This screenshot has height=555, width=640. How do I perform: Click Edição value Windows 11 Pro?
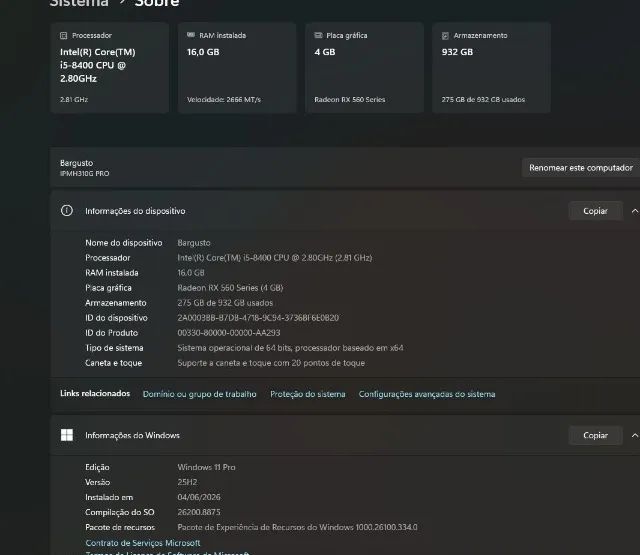click(207, 467)
